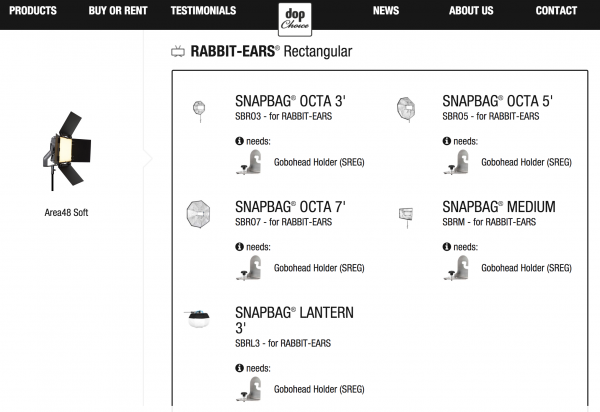Click the Snapbag Lantern 3' product icon
Image resolution: width=600 pixels, height=412 pixels.
(198, 321)
